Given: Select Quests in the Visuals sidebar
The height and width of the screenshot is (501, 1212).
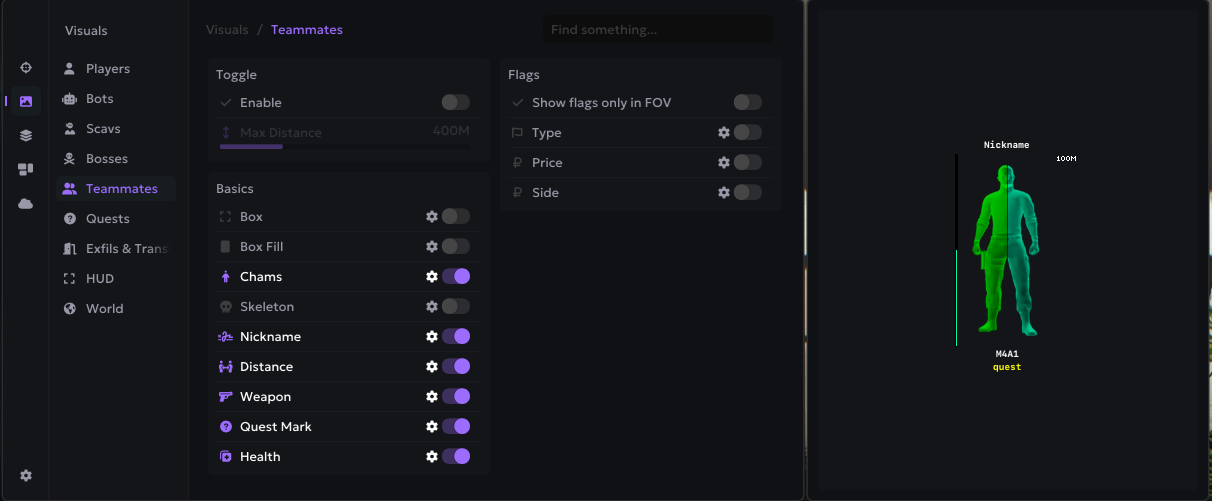Looking at the screenshot, I should (107, 219).
